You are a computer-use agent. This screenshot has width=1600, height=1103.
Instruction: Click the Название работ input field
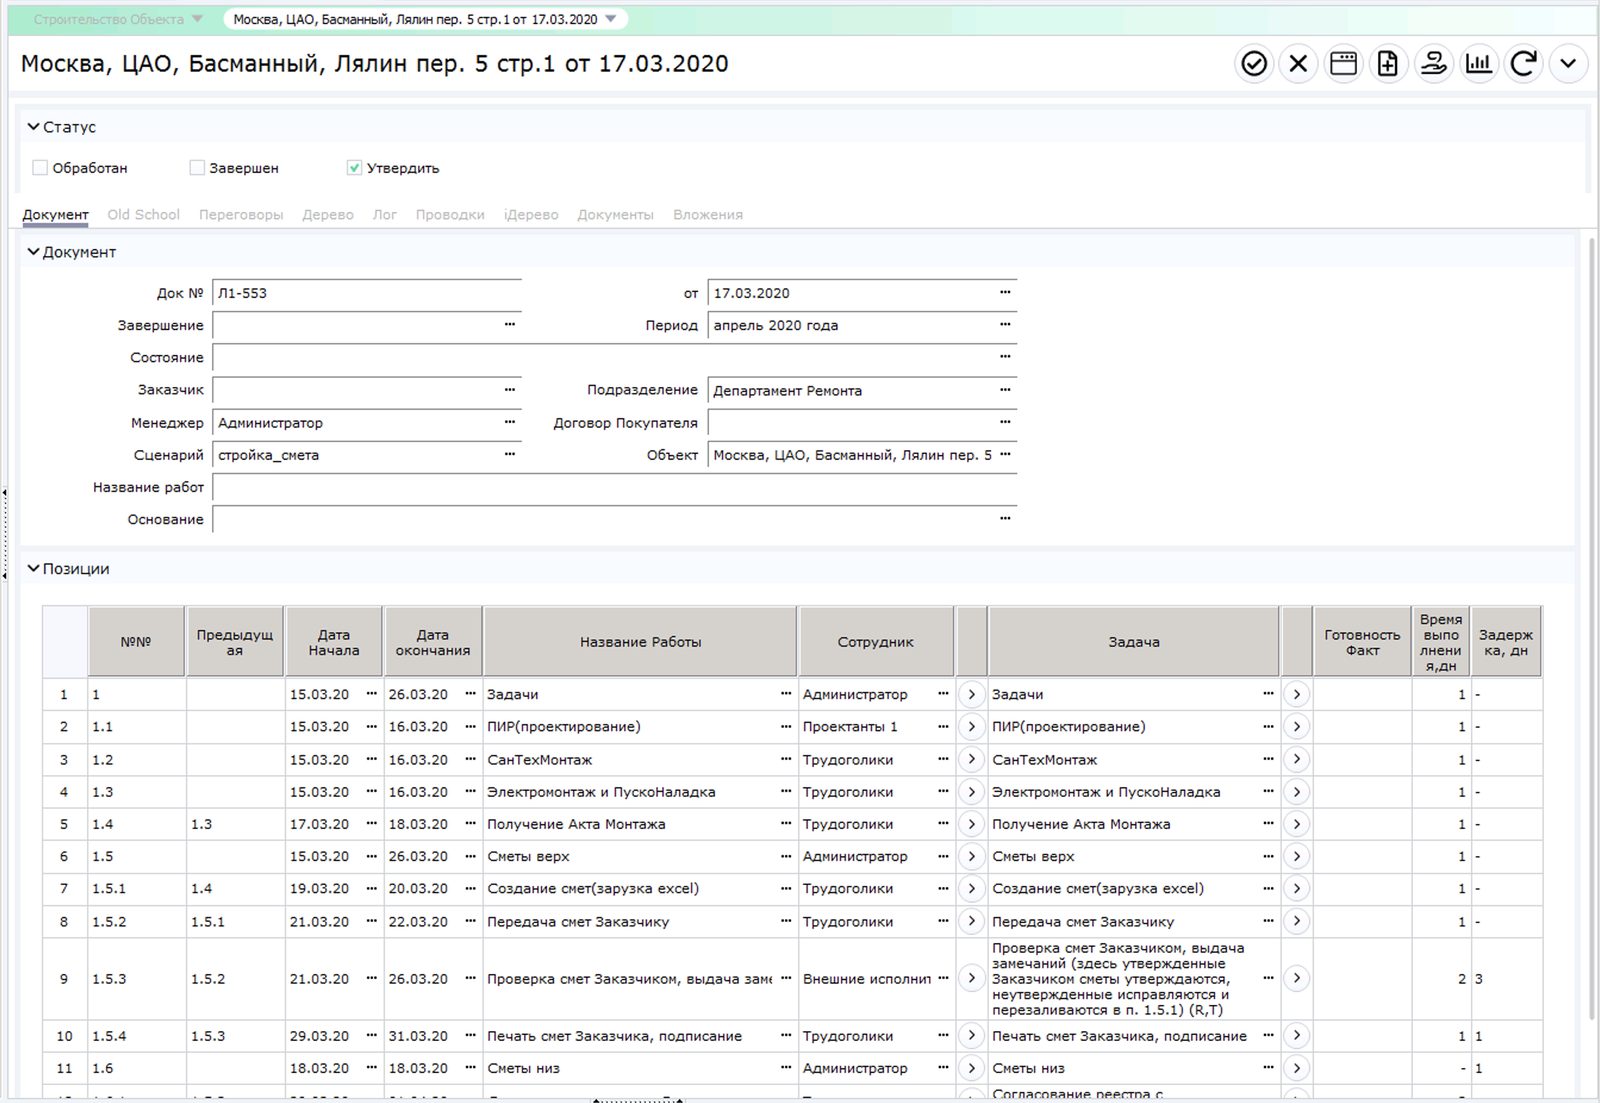pyautogui.click(x=614, y=487)
